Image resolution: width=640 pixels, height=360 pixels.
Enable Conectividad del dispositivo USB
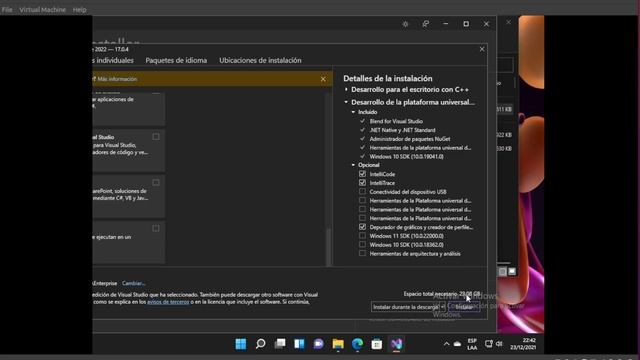click(x=362, y=191)
